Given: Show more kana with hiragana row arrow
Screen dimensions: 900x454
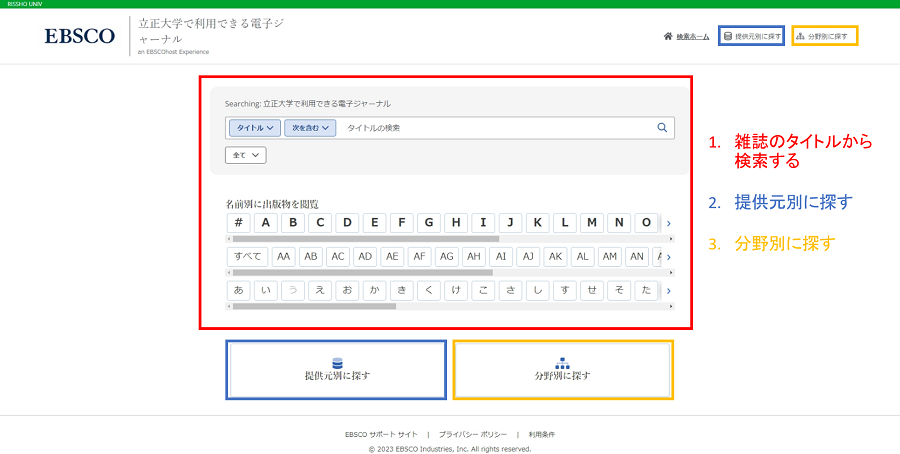Looking at the screenshot, I should (x=669, y=291).
